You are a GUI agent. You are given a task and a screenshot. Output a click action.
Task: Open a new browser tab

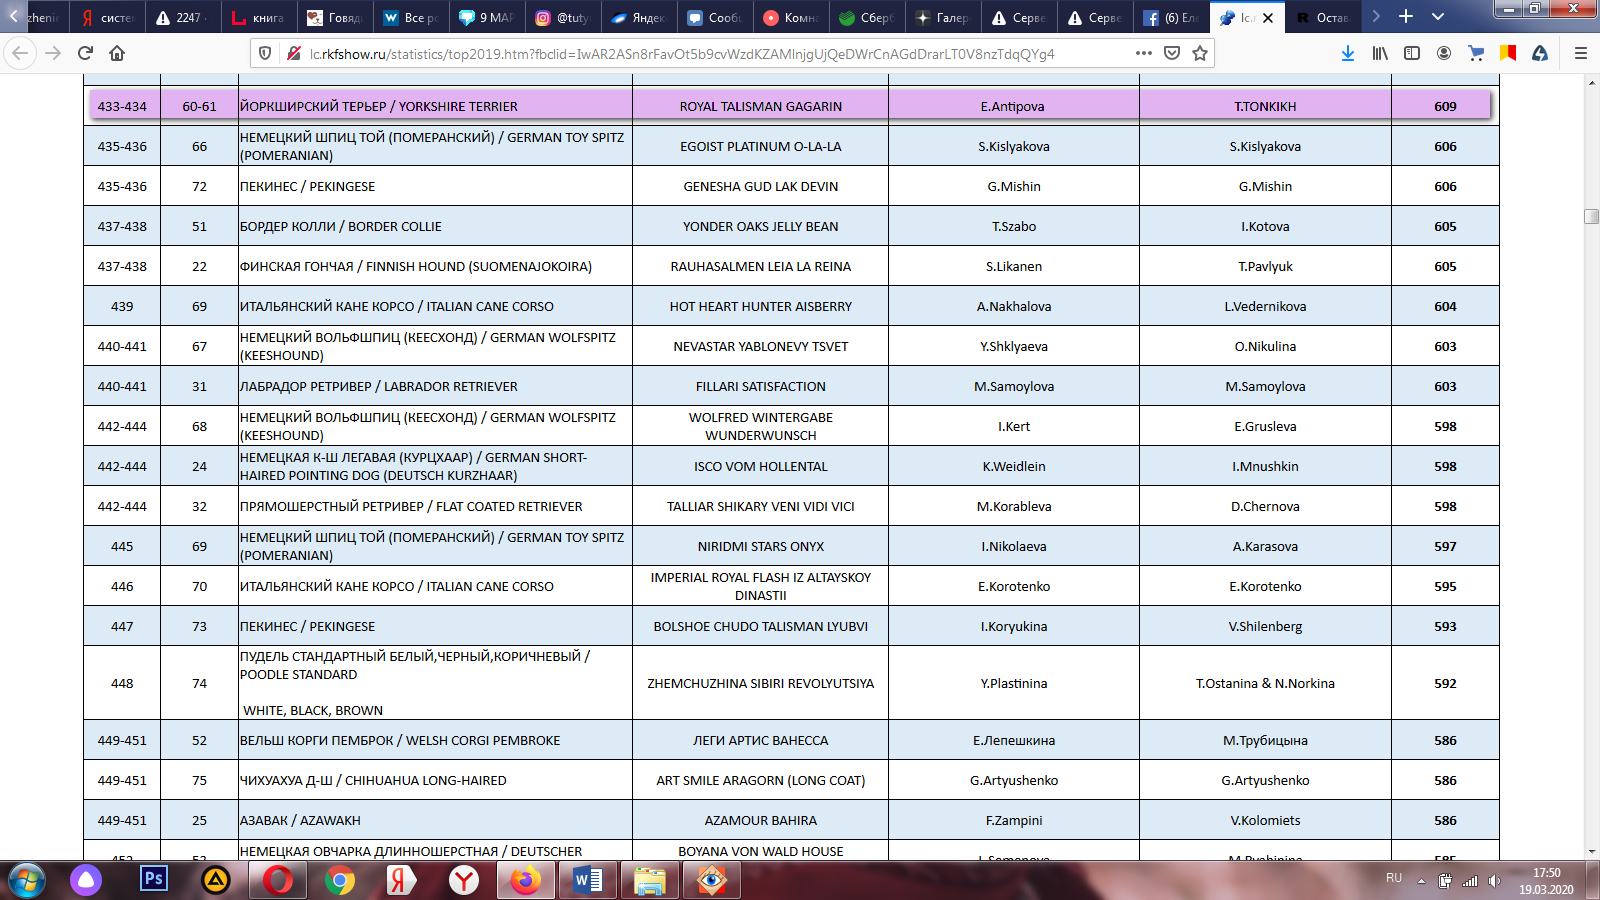pyautogui.click(x=1406, y=17)
